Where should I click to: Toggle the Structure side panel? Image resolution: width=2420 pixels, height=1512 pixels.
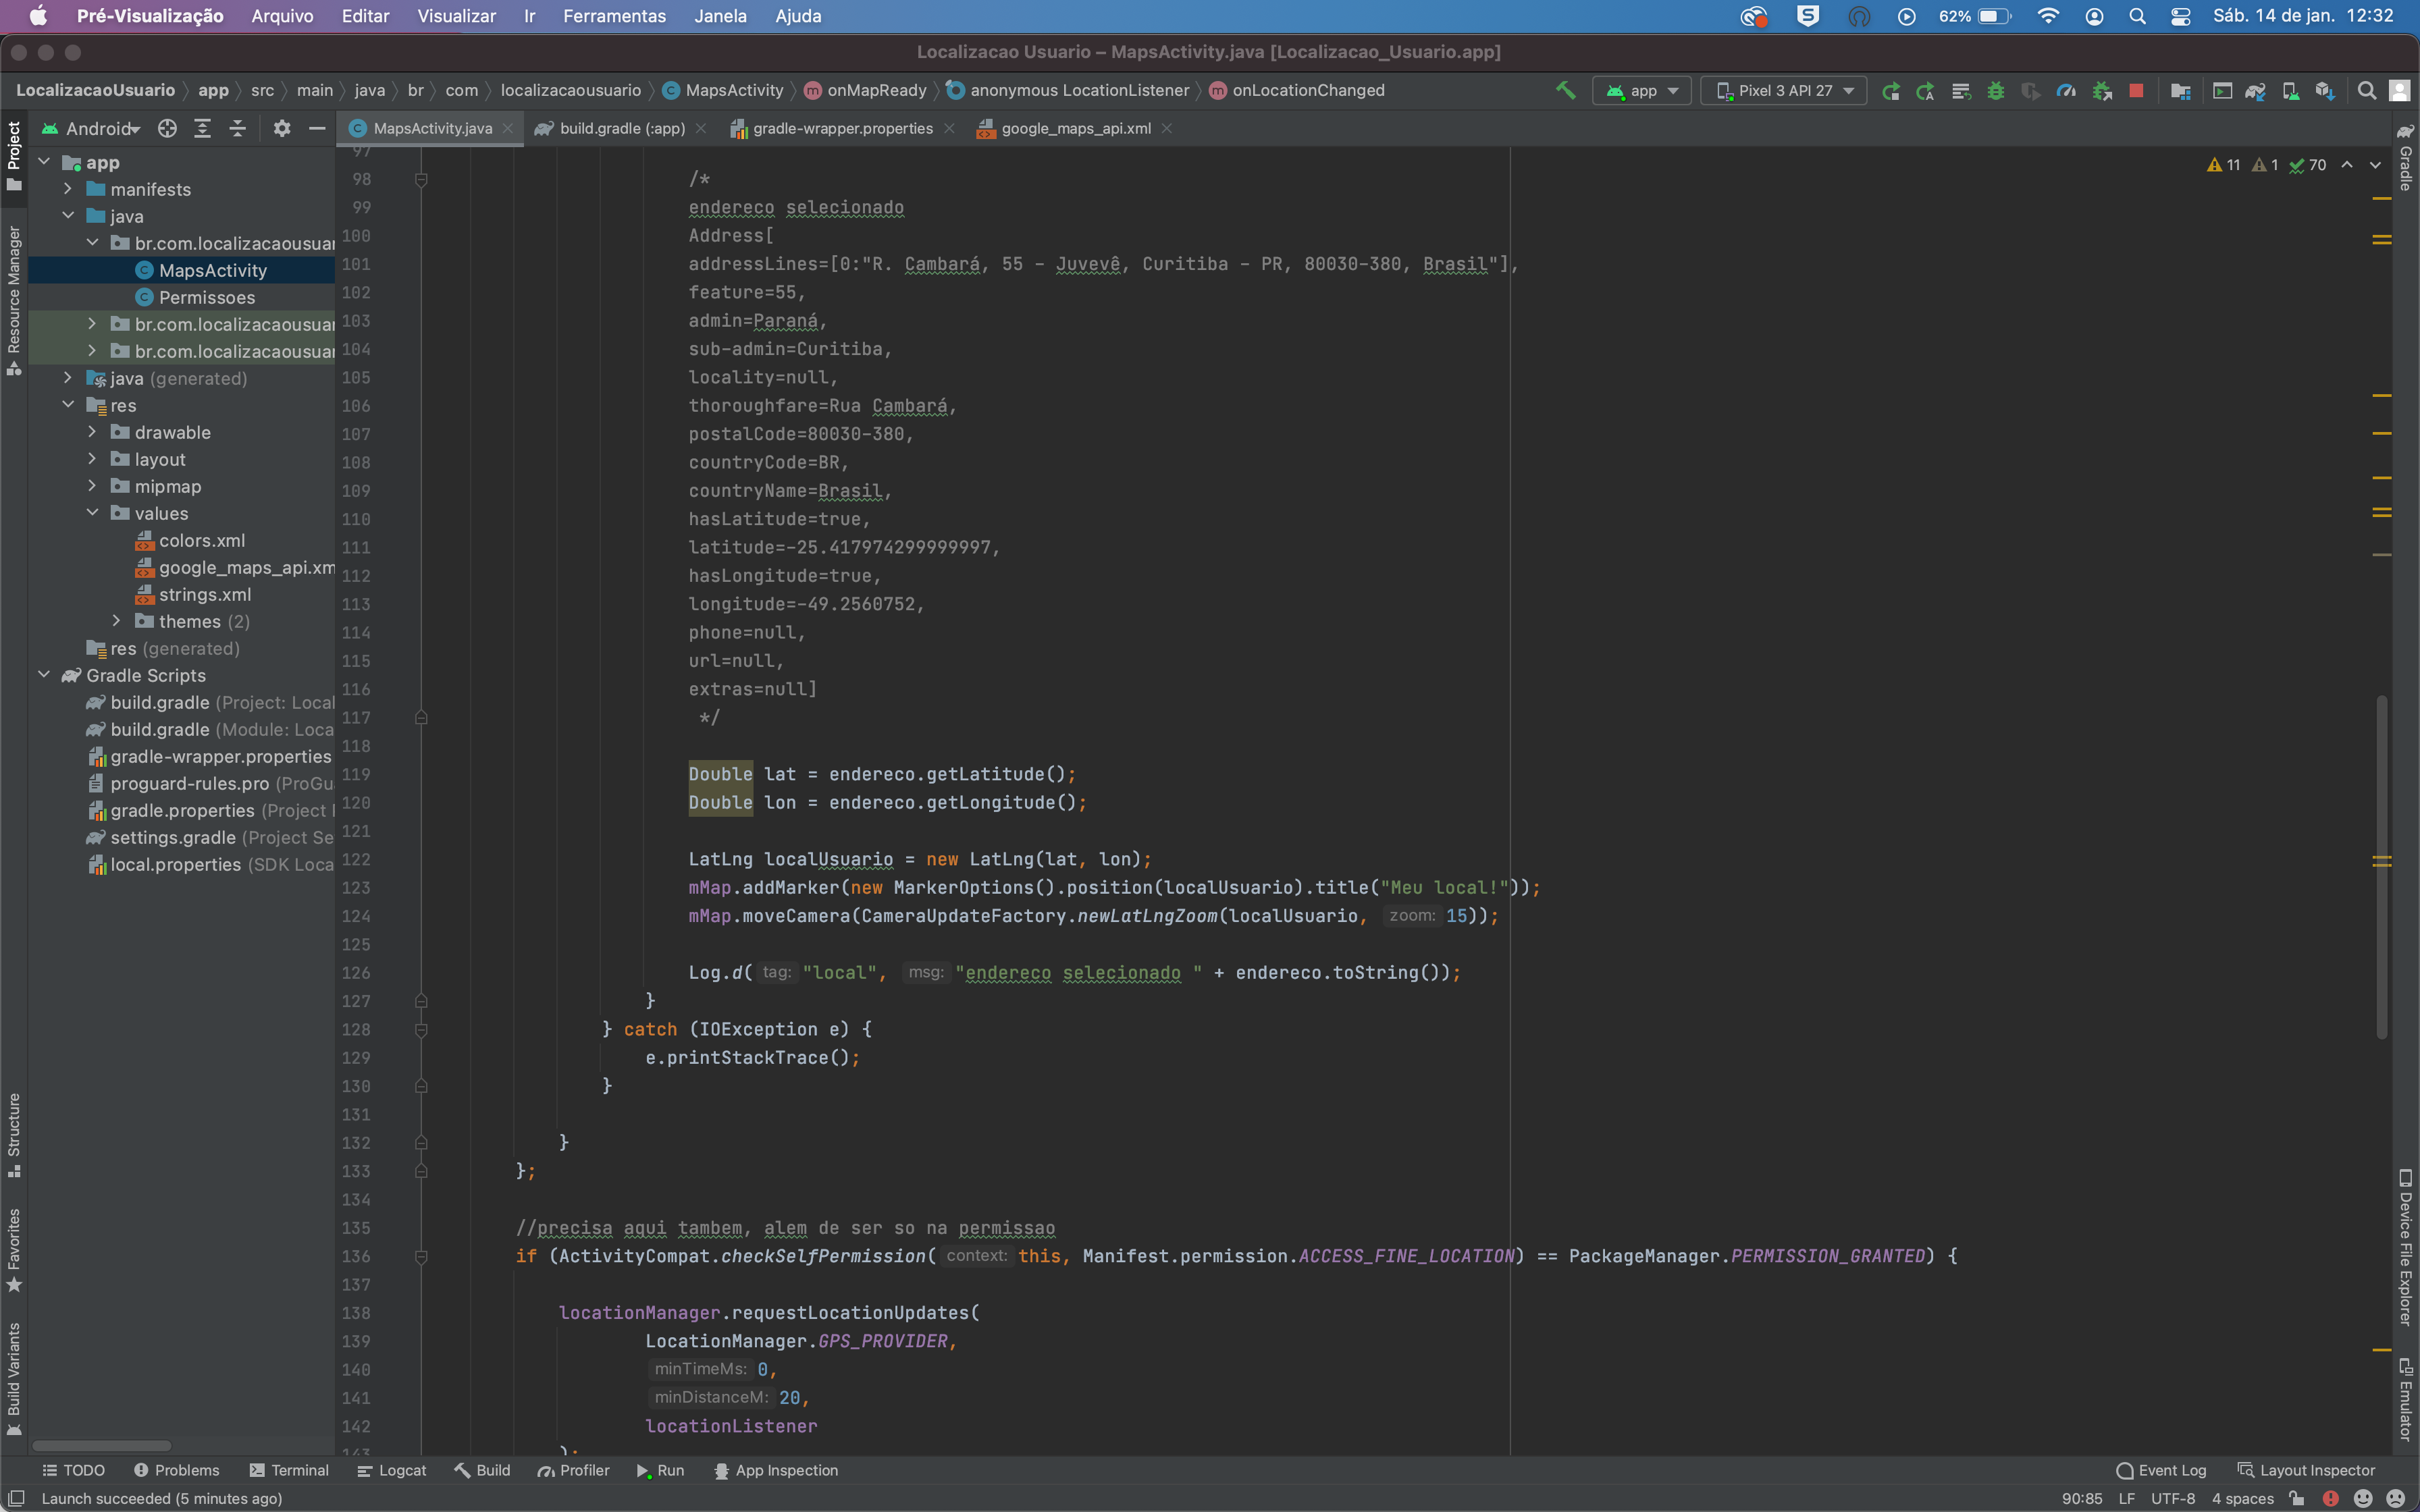click(x=14, y=1135)
